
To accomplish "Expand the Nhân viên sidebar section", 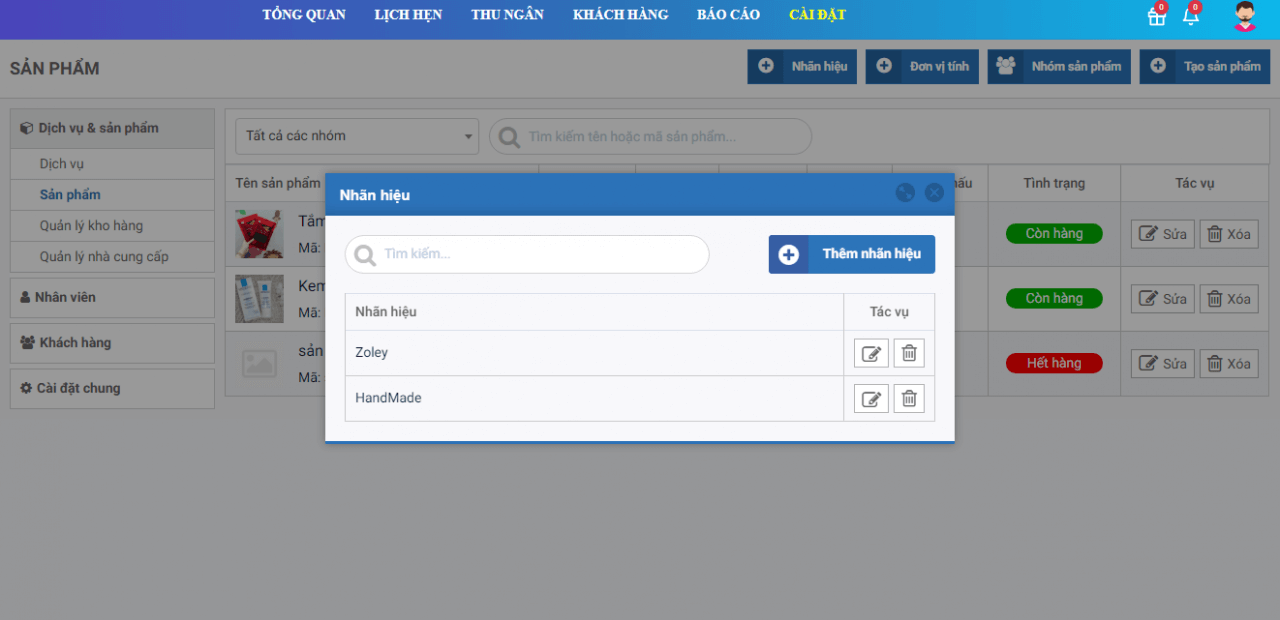I will click(112, 298).
